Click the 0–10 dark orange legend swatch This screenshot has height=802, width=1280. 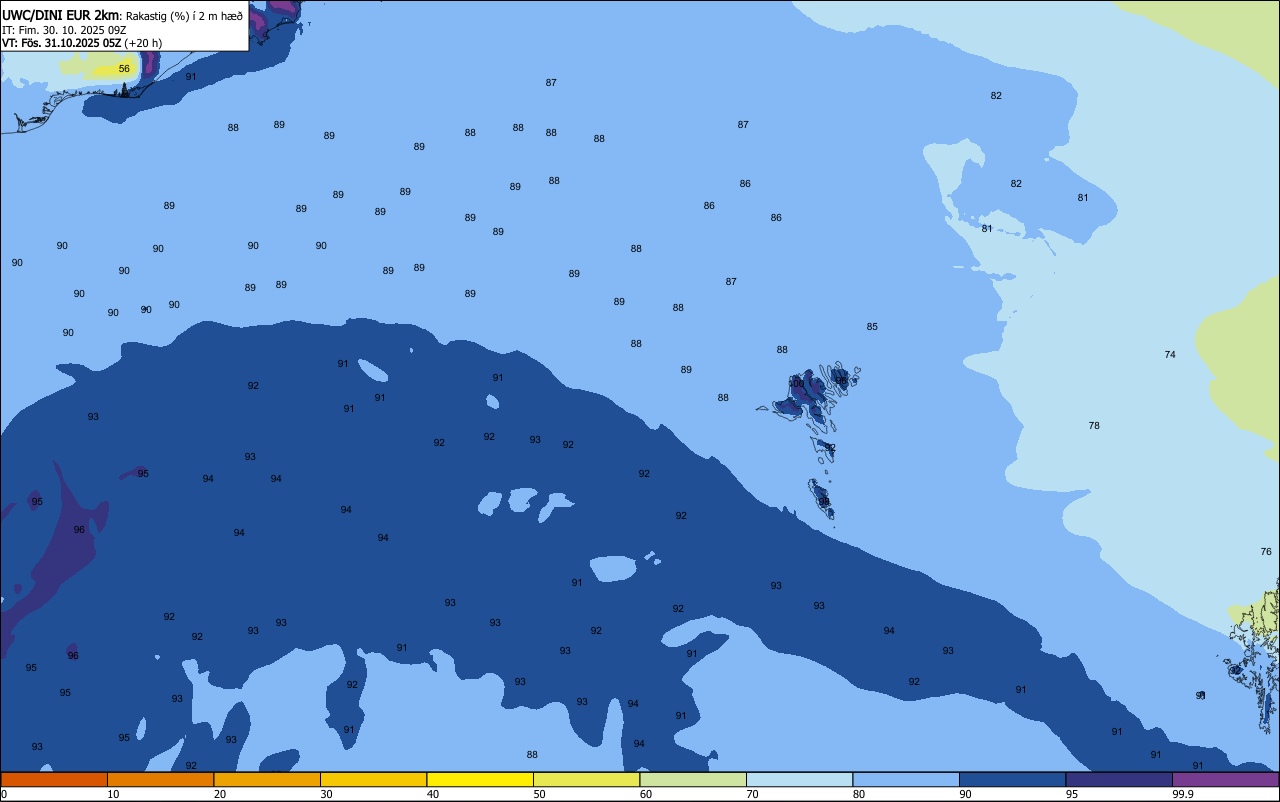point(54,779)
